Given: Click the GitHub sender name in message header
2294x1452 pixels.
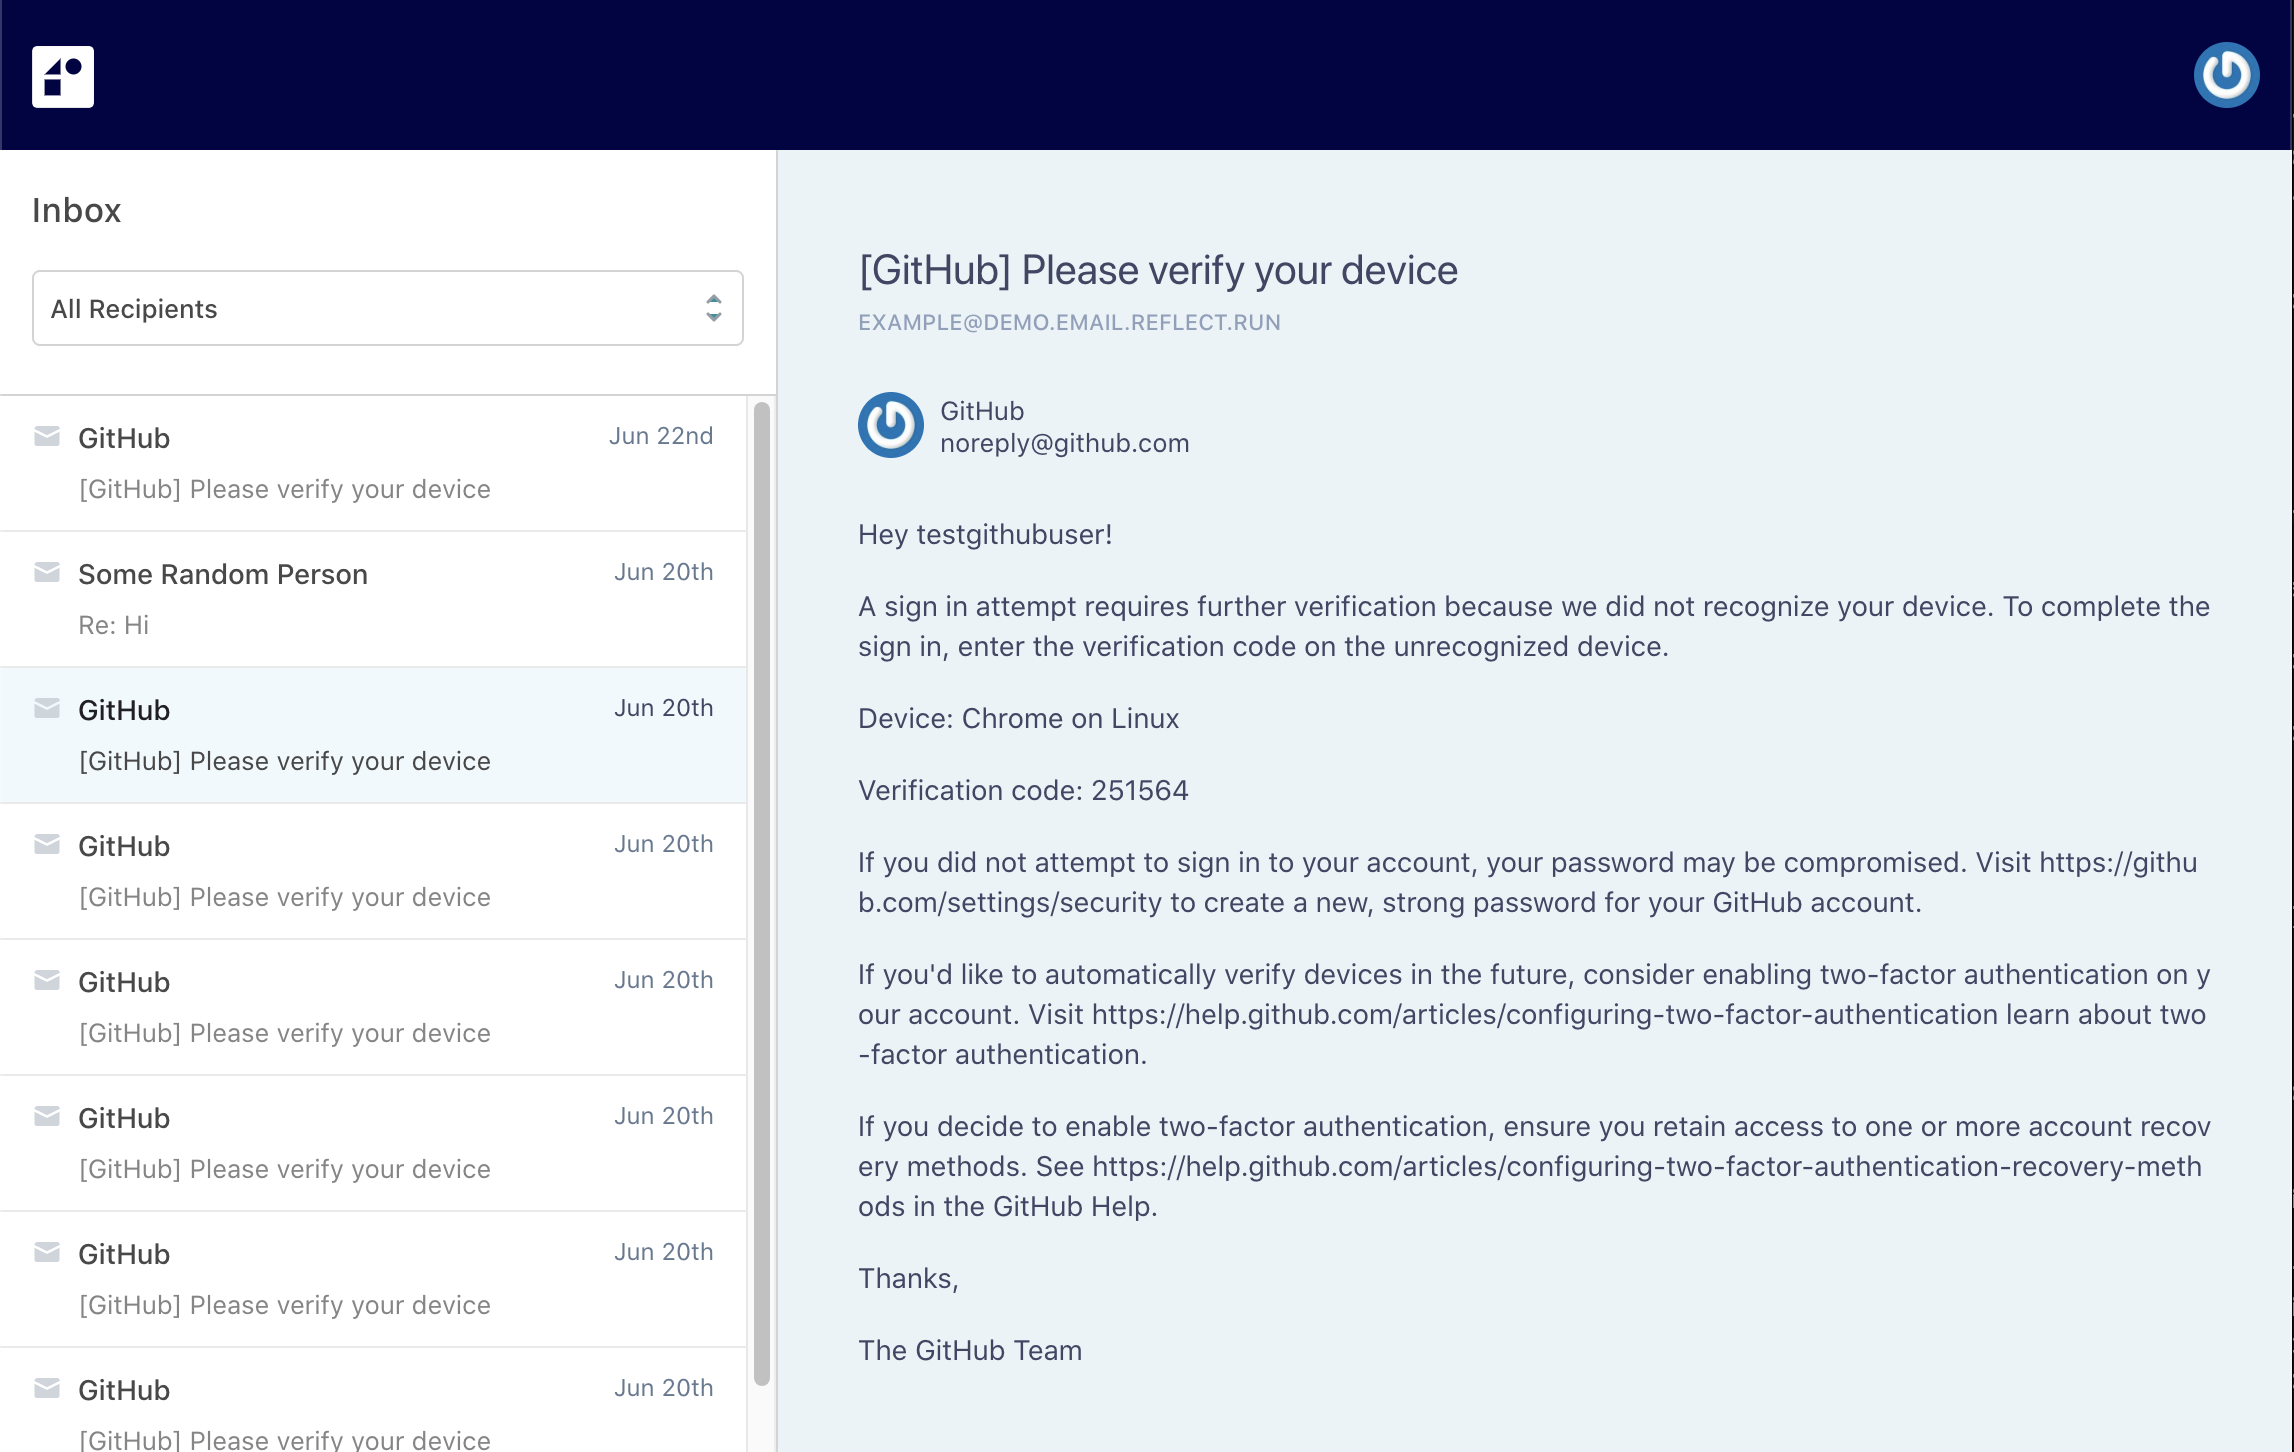Looking at the screenshot, I should tap(982, 411).
